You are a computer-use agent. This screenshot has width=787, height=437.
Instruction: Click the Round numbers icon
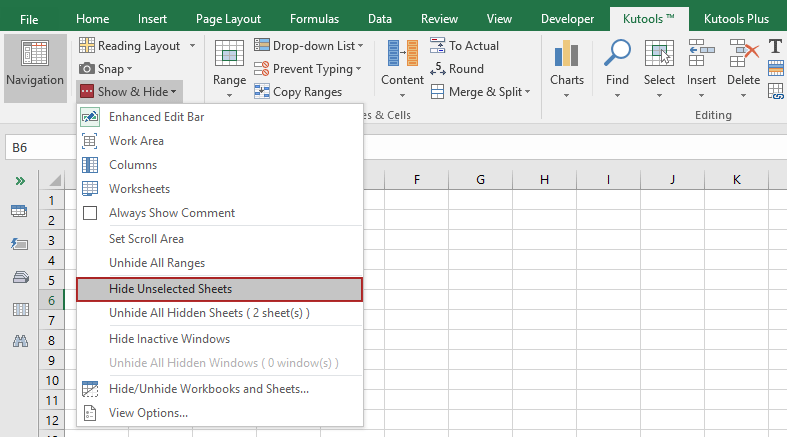438,68
